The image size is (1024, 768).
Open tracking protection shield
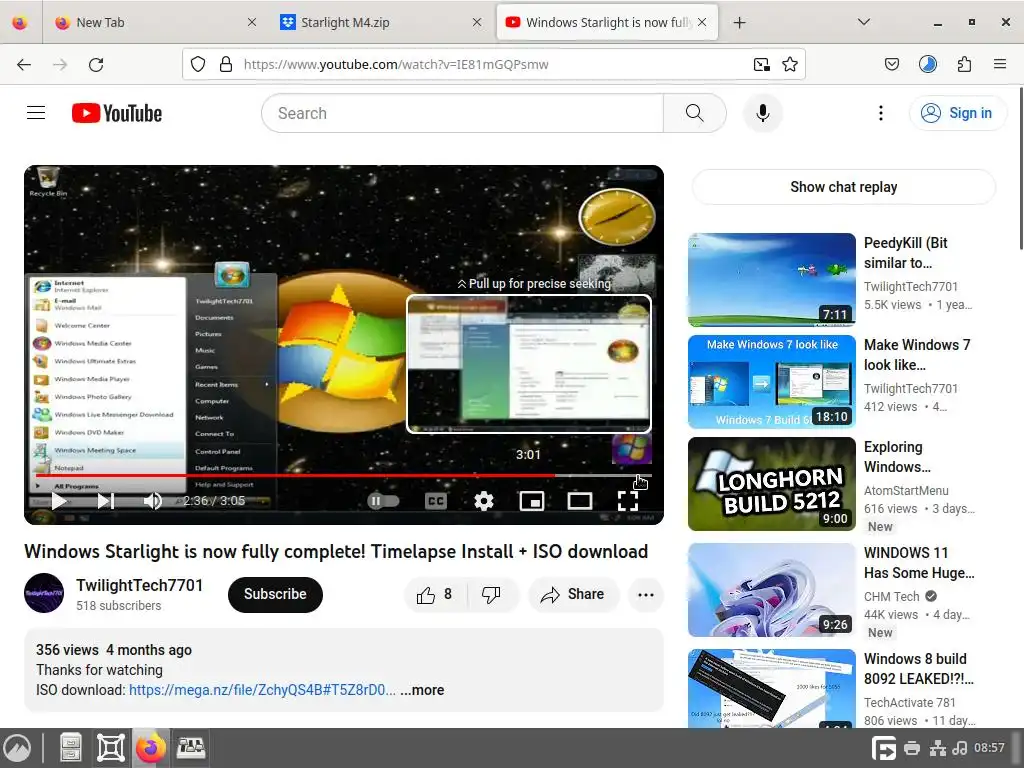pyautogui.click(x=198, y=64)
